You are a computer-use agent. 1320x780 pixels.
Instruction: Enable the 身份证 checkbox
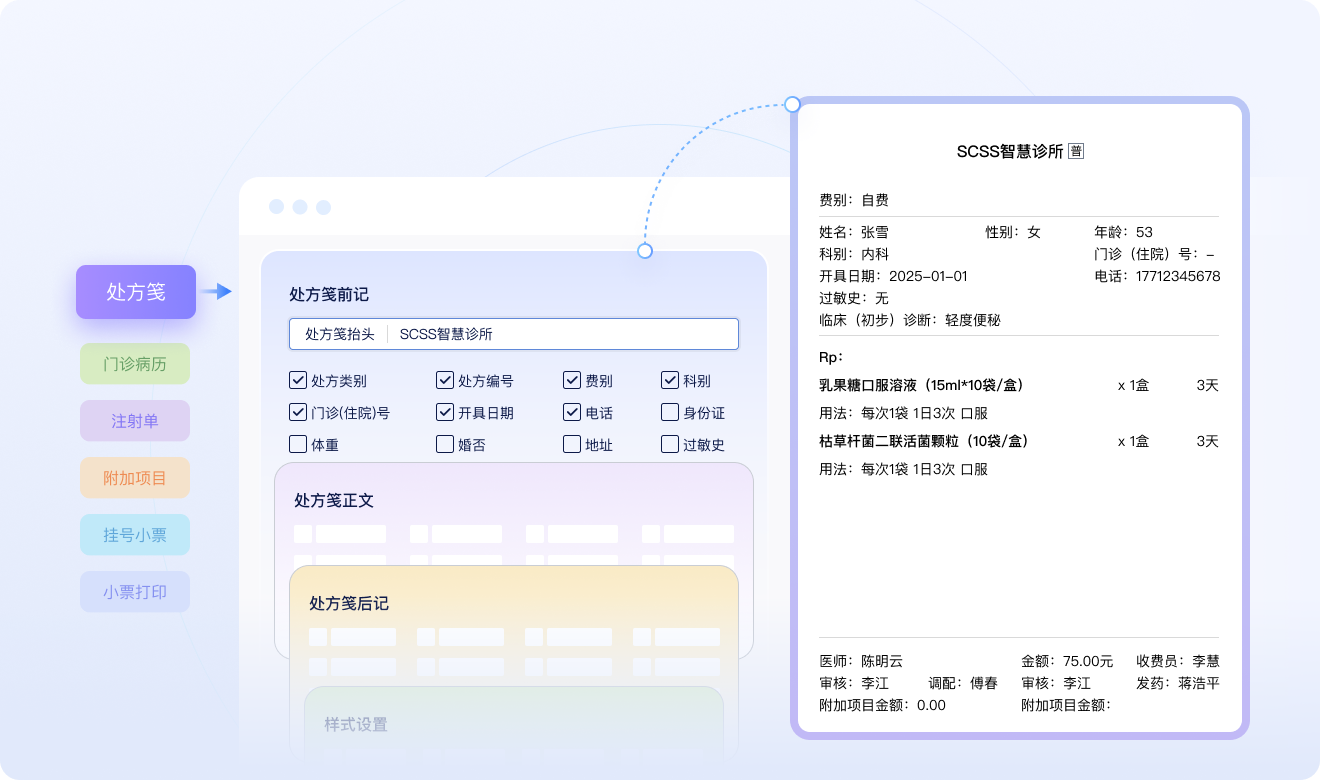(670, 412)
